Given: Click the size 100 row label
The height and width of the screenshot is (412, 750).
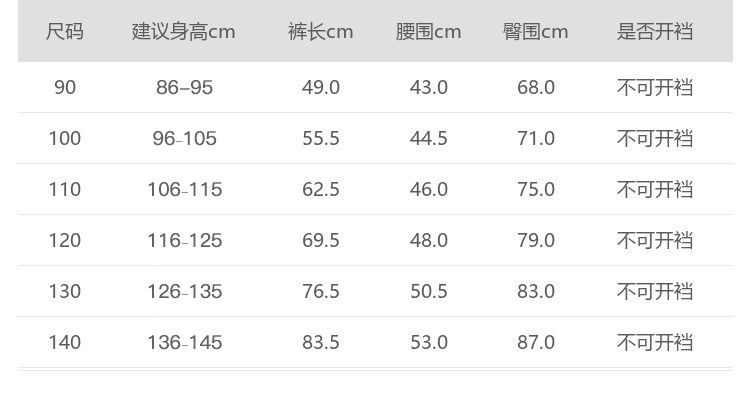Looking at the screenshot, I should pos(65,139).
